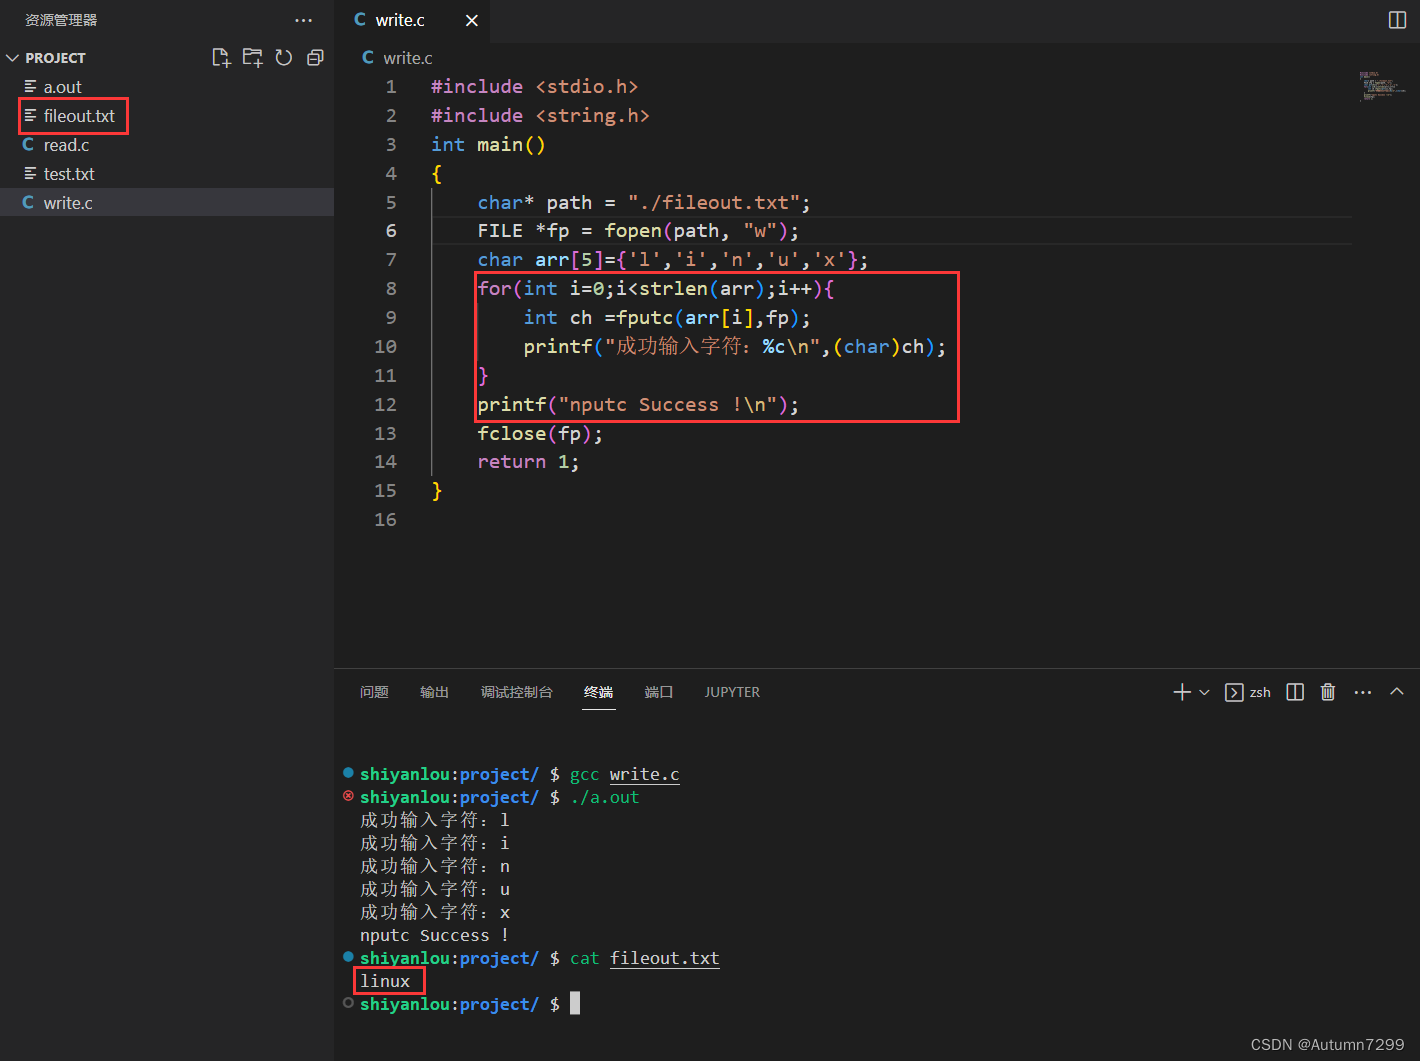The width and height of the screenshot is (1420, 1061).
Task: Click the 'char arr[5]' declaration line
Action: tap(673, 260)
